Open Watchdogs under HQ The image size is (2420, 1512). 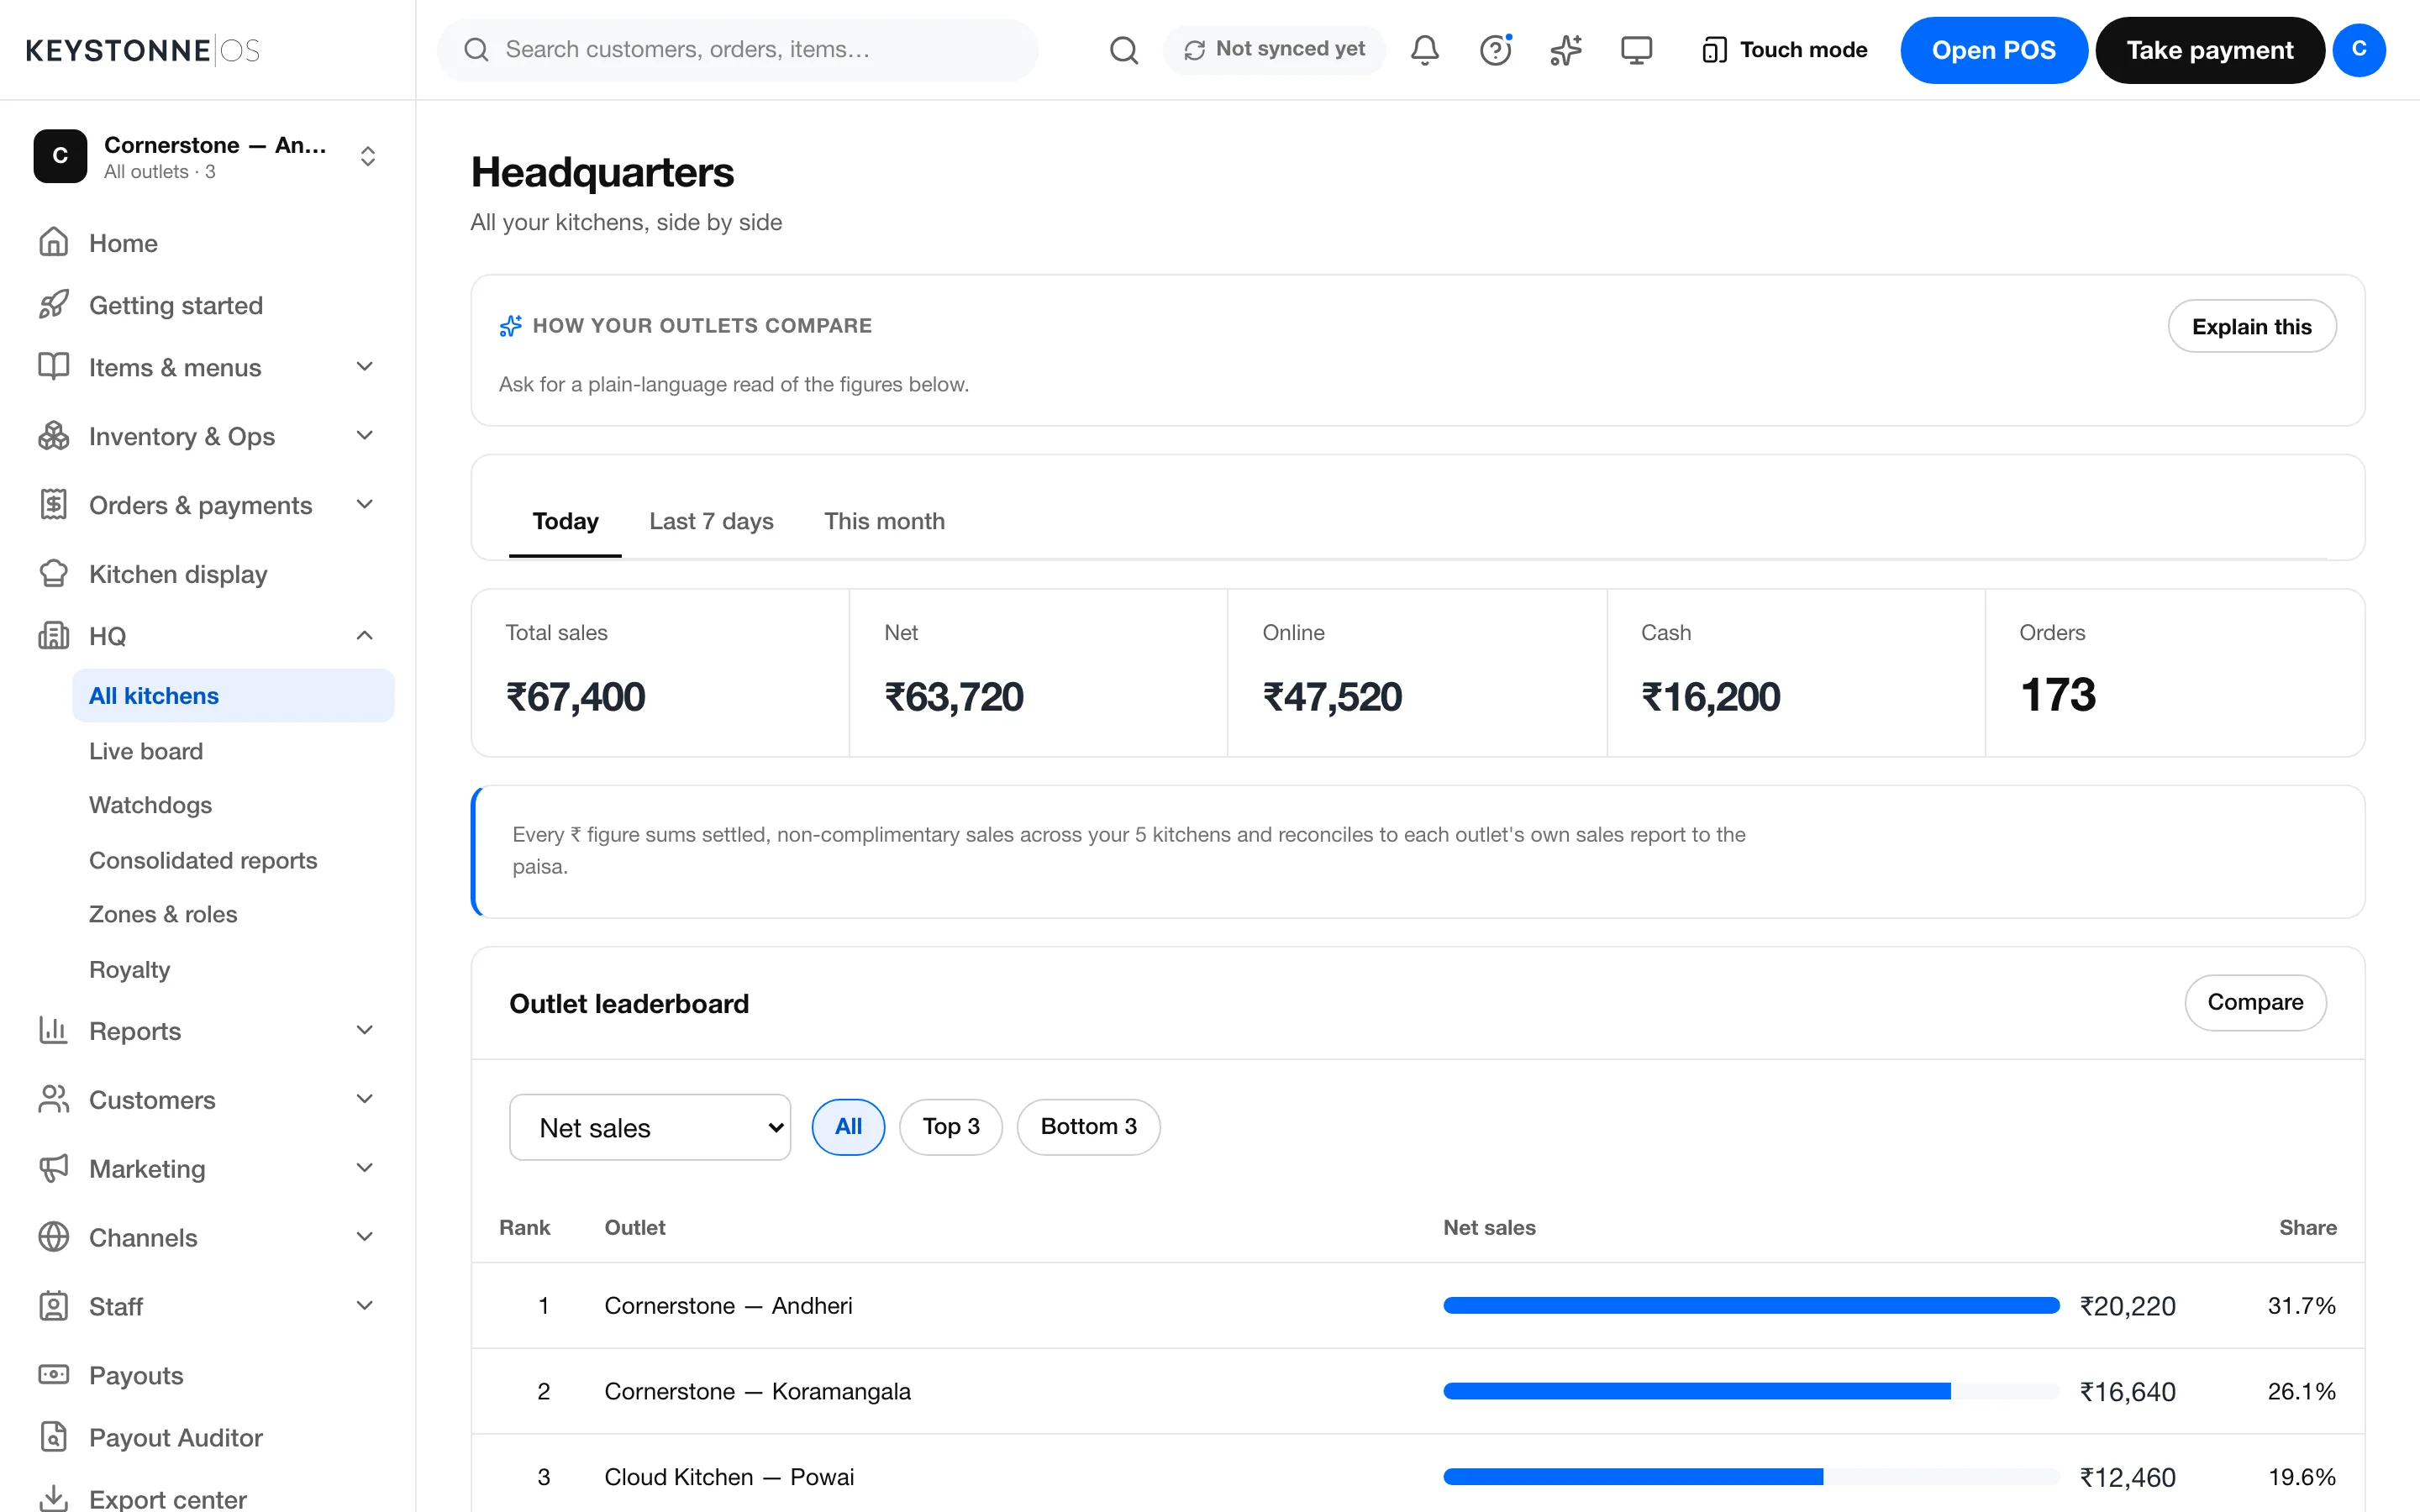pyautogui.click(x=233, y=805)
